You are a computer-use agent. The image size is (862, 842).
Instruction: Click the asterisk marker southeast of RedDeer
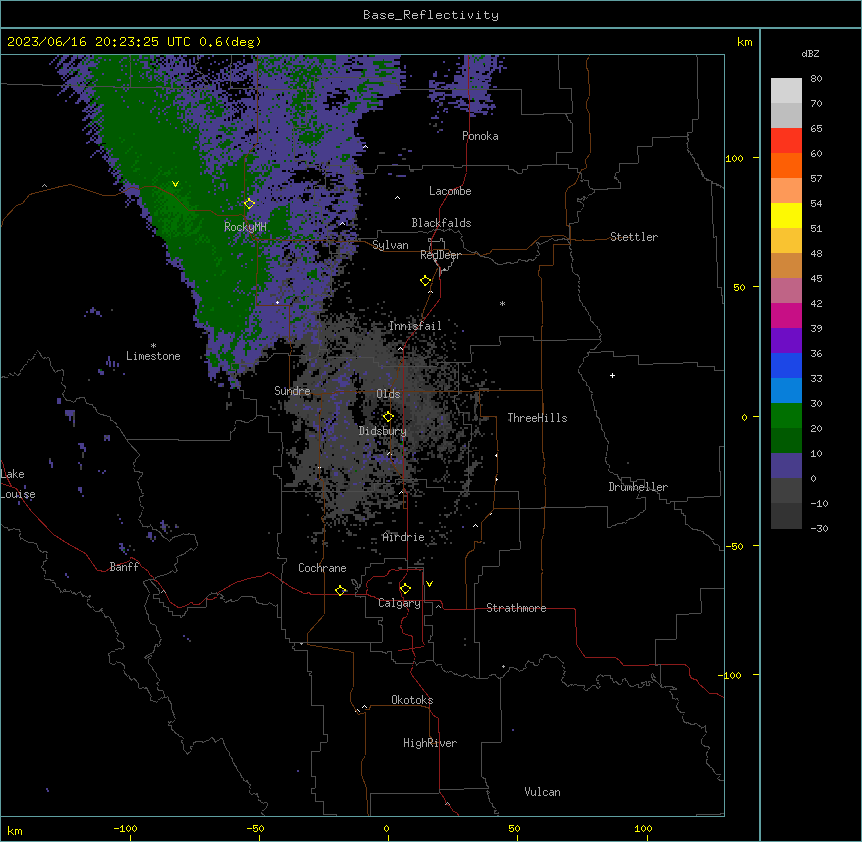coord(502,303)
